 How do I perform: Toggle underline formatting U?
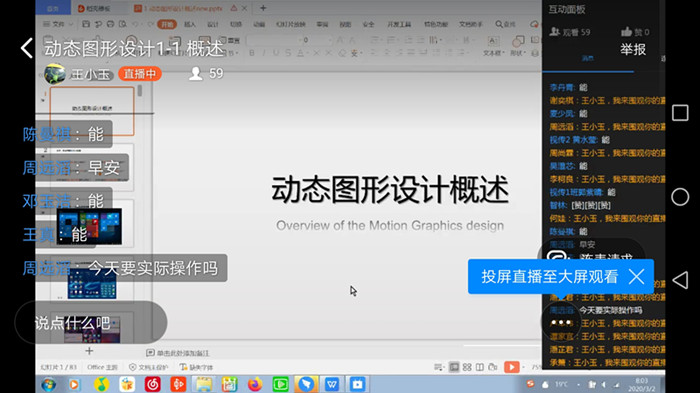pos(275,53)
